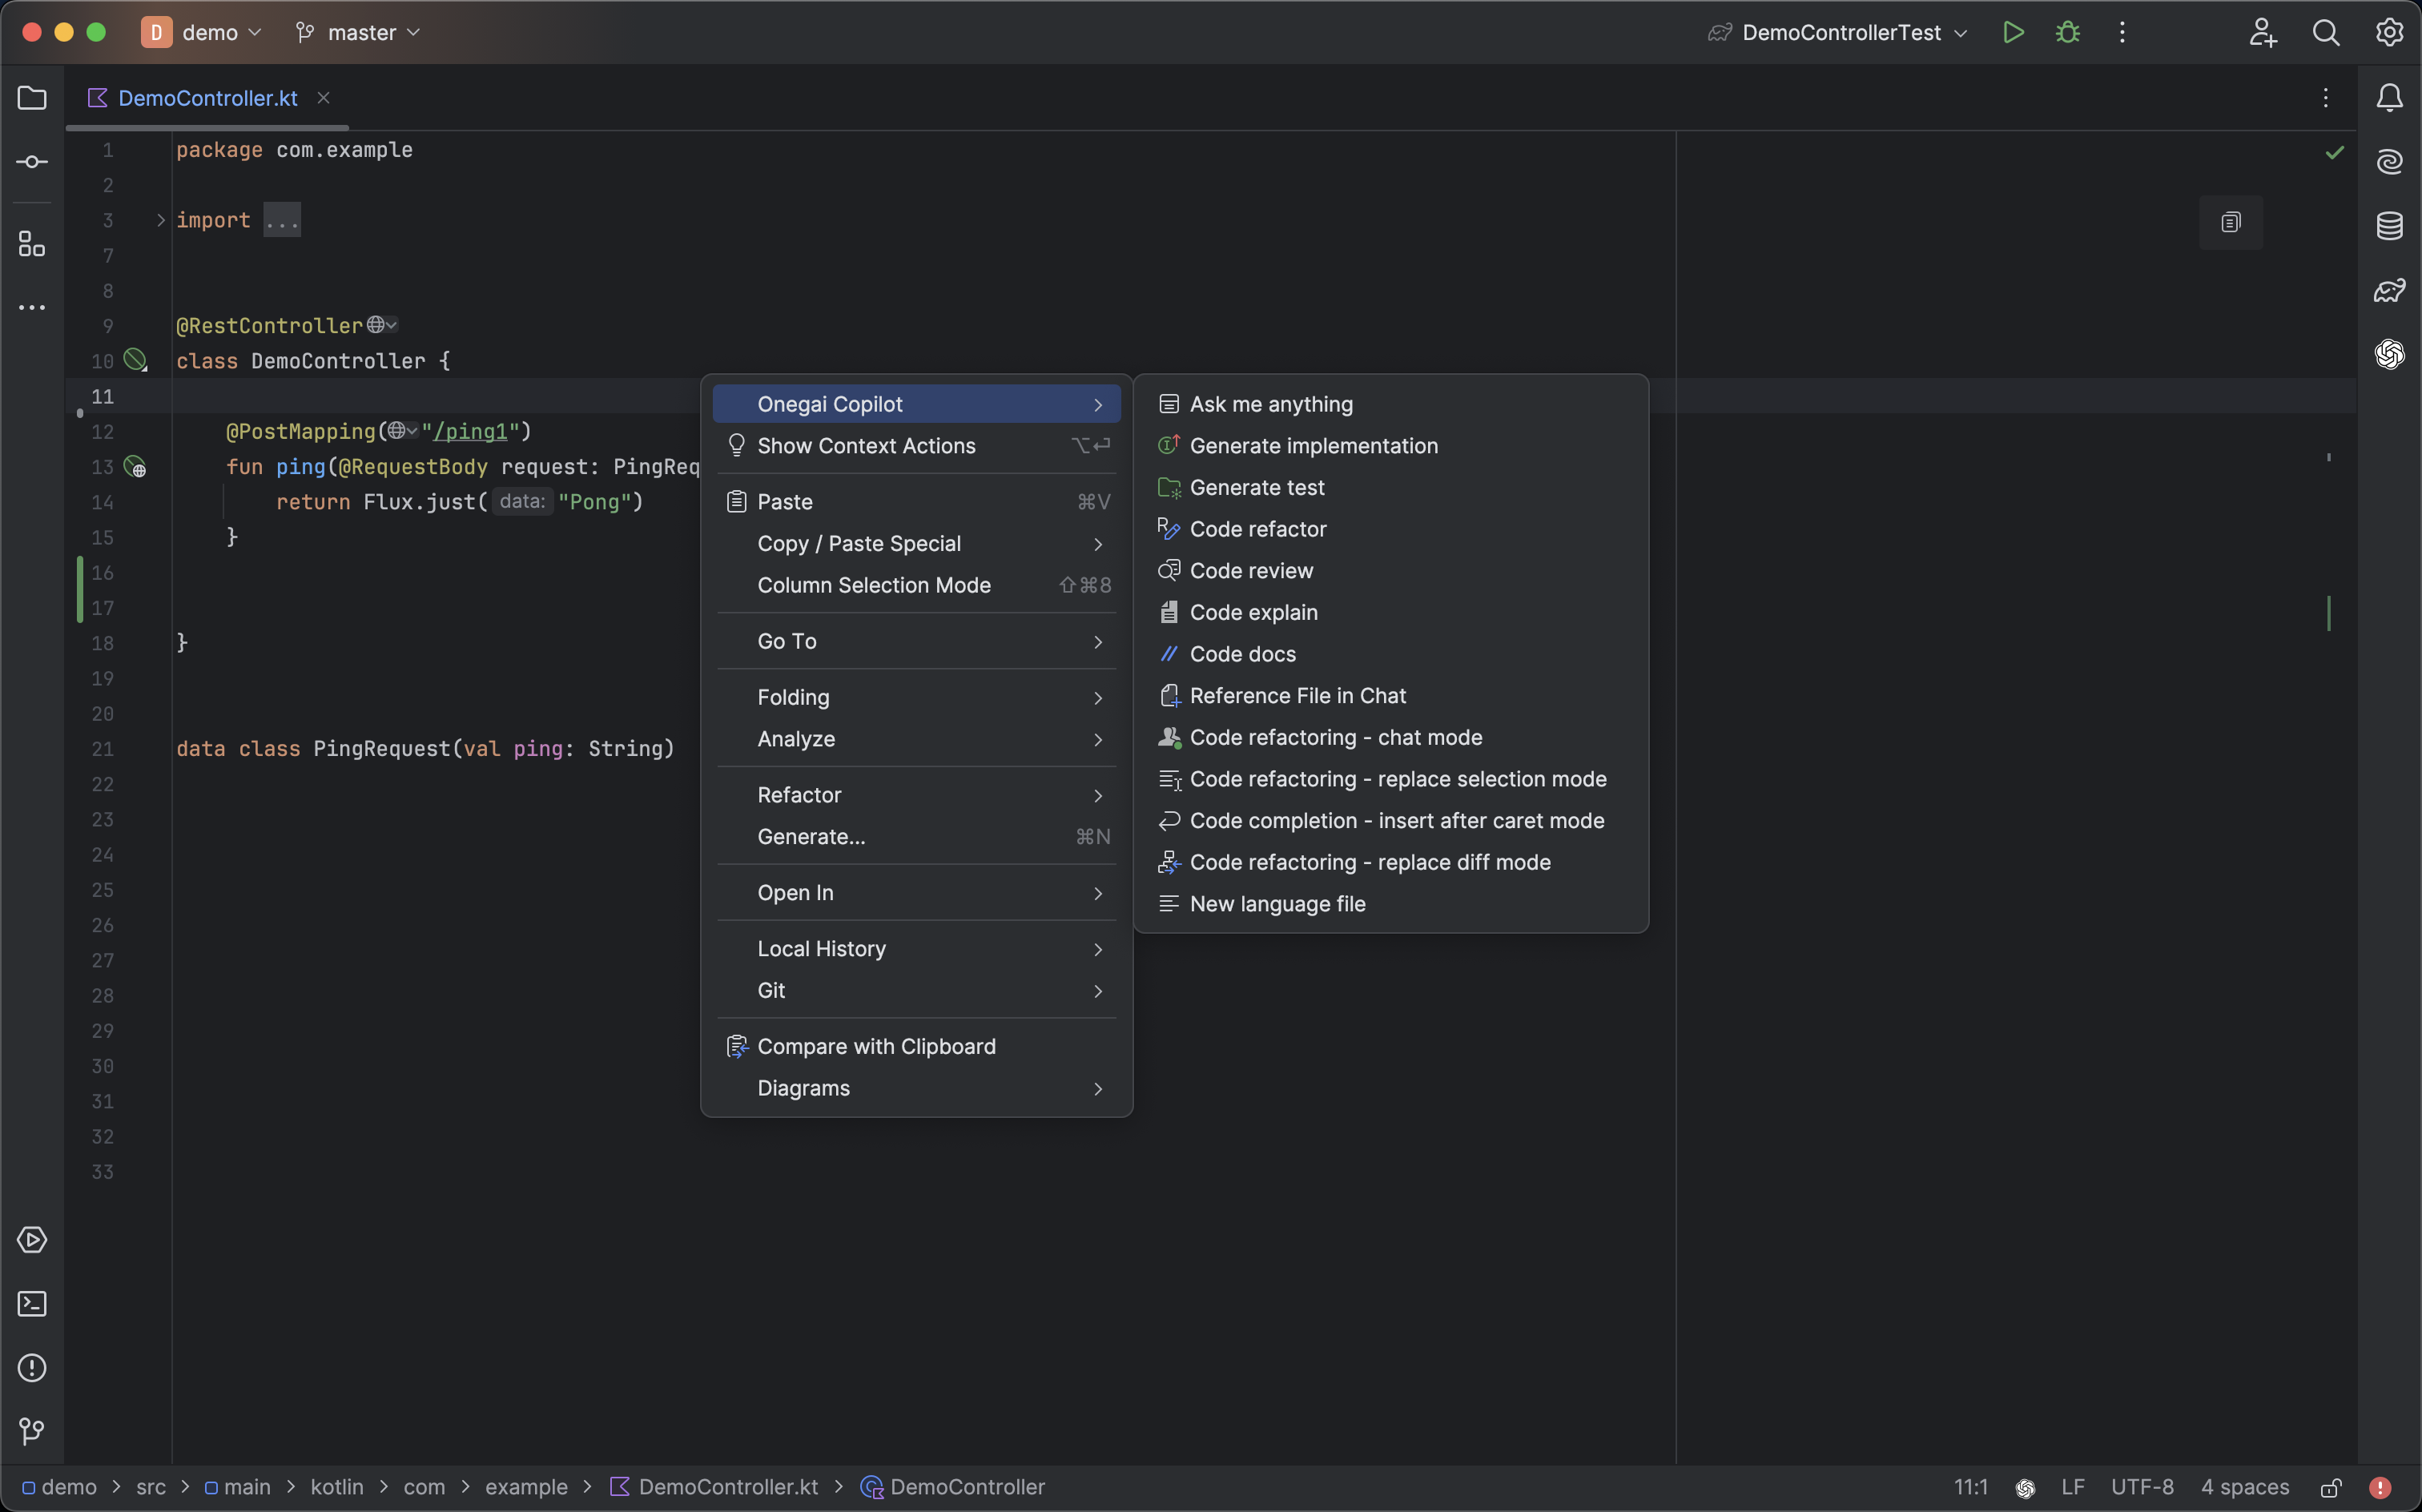Click the red error indicator in status bar

tap(2380, 1488)
